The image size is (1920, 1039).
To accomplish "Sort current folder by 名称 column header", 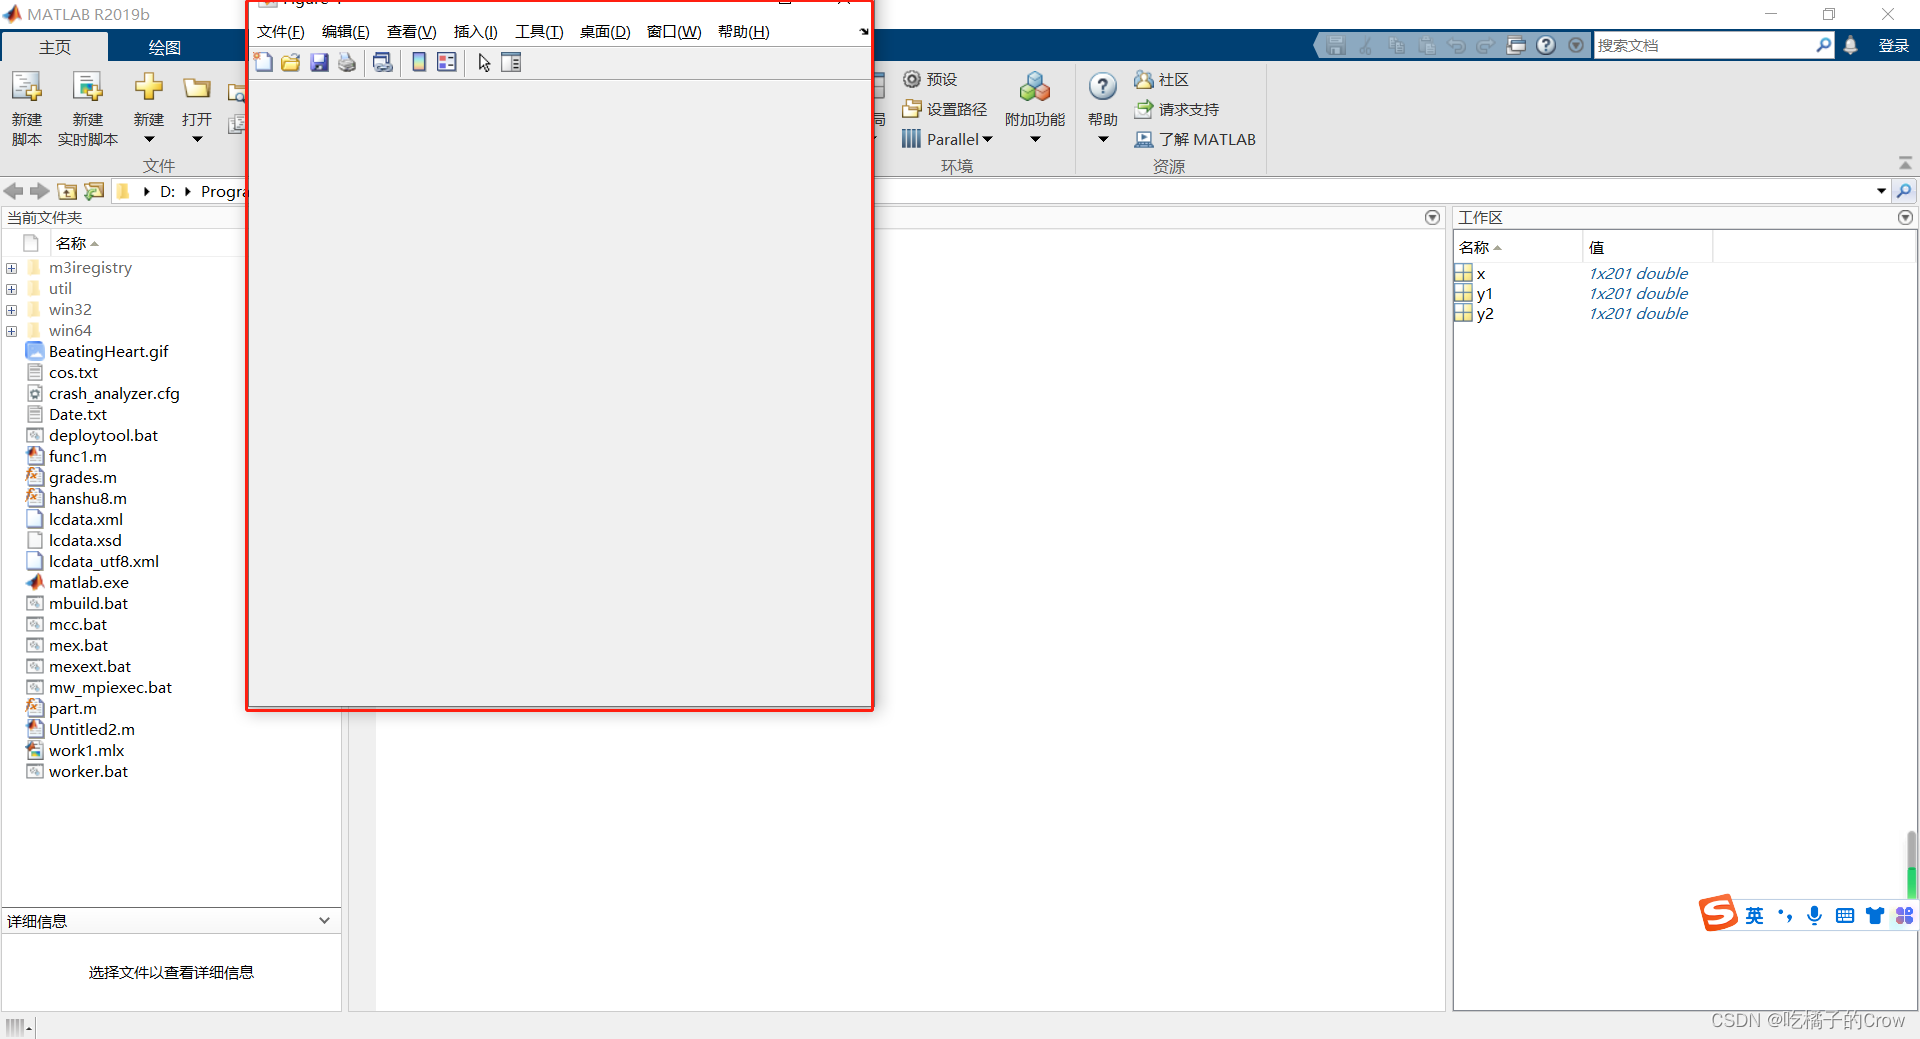I will click(71, 243).
